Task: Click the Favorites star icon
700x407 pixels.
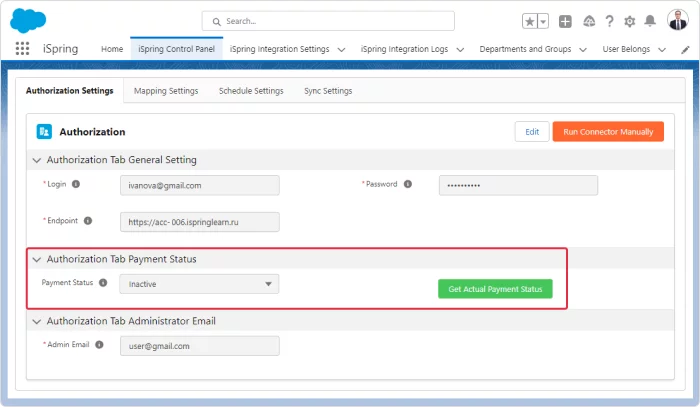Action: pos(529,21)
